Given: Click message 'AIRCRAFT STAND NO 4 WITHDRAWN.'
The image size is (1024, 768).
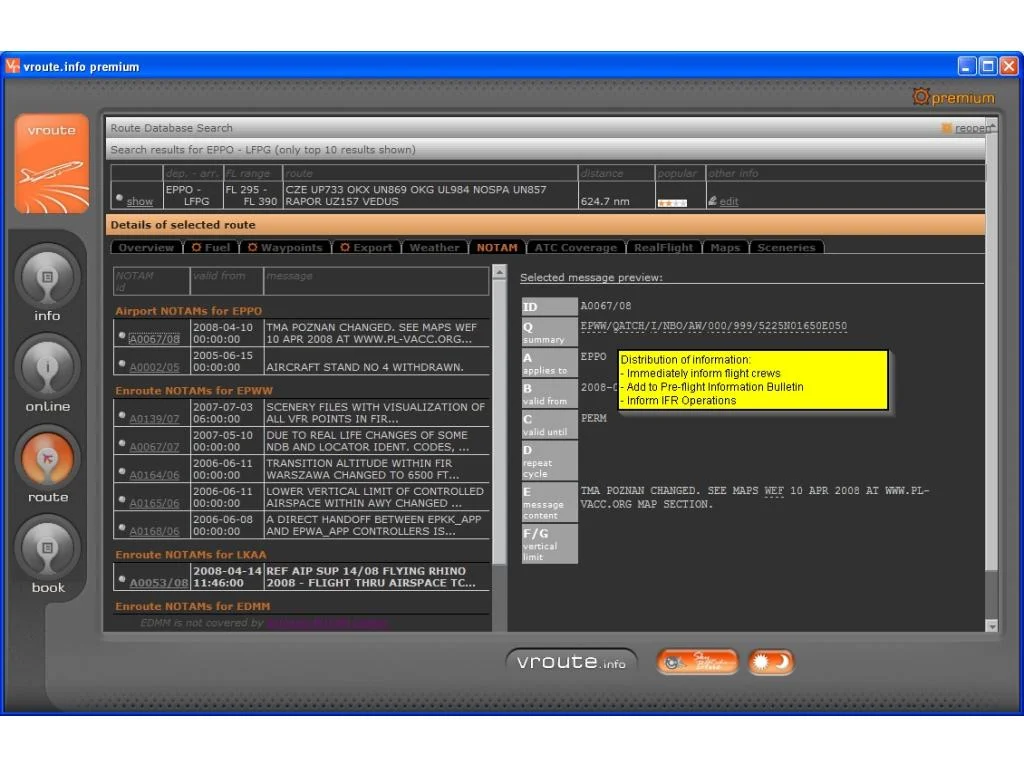Looking at the screenshot, I should 365,367.
